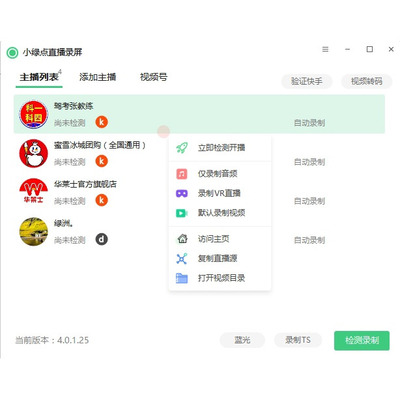400x400 pixels.
Task: Select 默认录制视频 from context menu
Action: click(220, 213)
